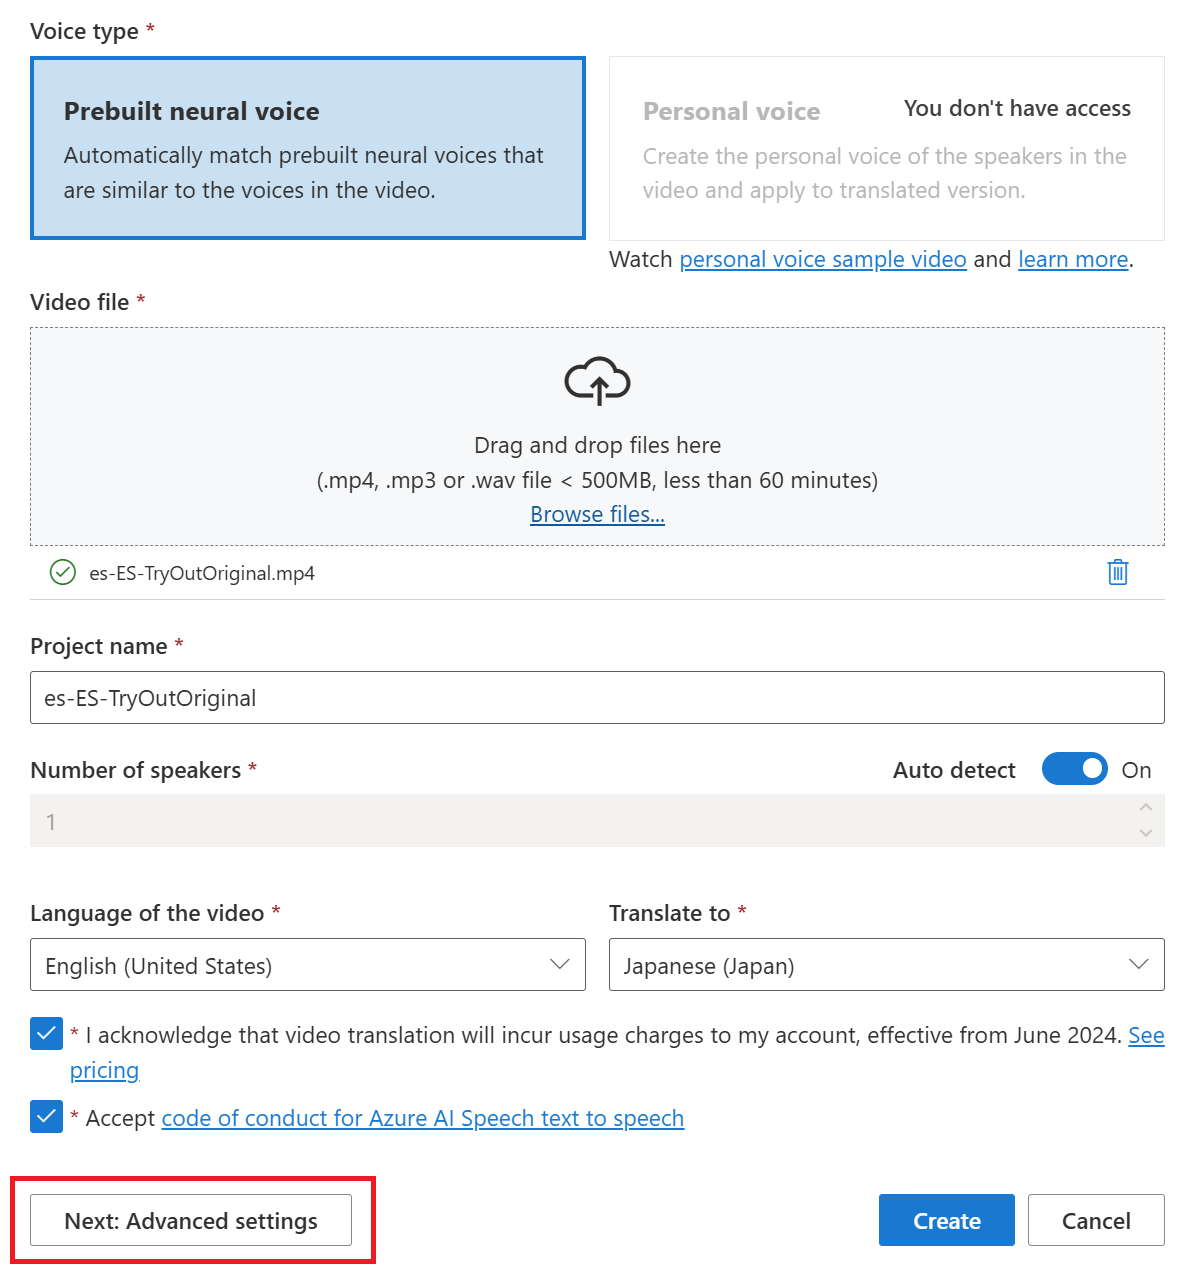Select the Prebuilt neural voice option
Screen dimensions: 1188x1278
tap(307, 148)
